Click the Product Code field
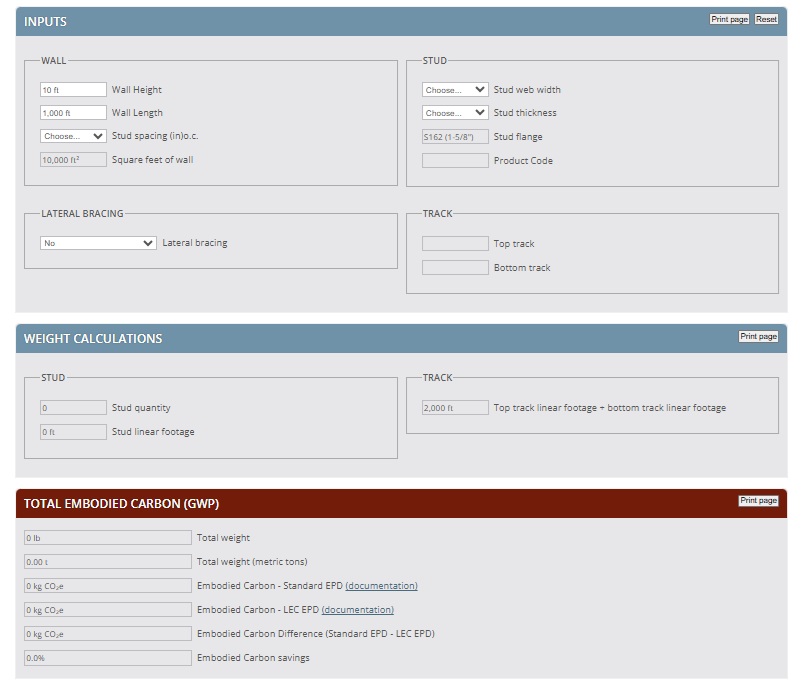802x686 pixels. tap(455, 161)
